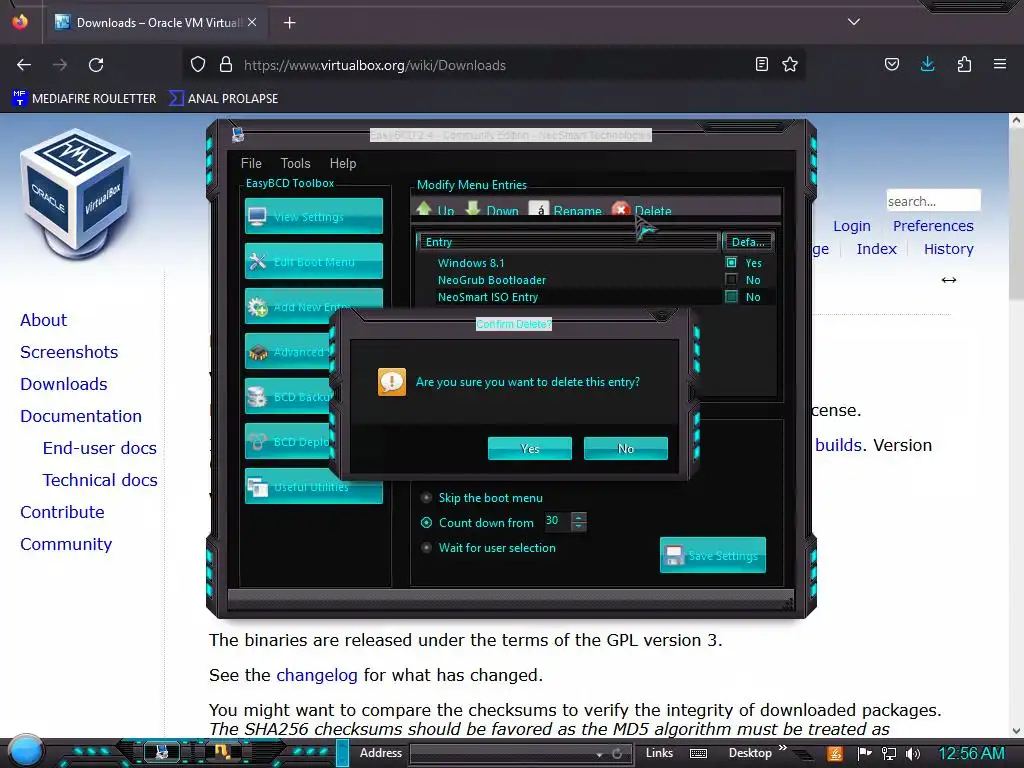Open the MEDIAFIRE ROULETTER bookmark
This screenshot has height=768, width=1024.
(84, 99)
